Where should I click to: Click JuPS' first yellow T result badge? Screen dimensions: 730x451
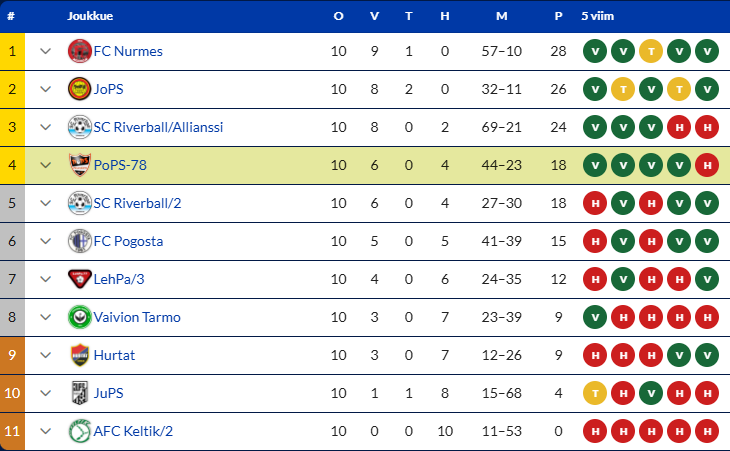tap(595, 393)
